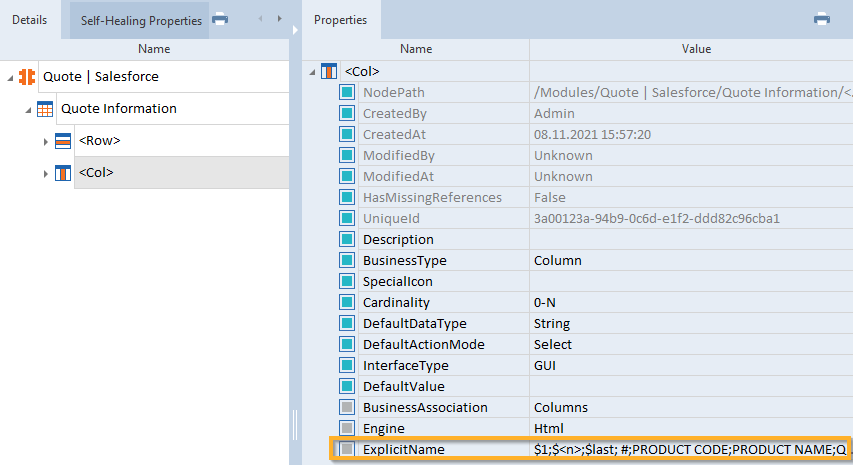Click the Quote | Salesforce module icon

pyautogui.click(x=27, y=76)
